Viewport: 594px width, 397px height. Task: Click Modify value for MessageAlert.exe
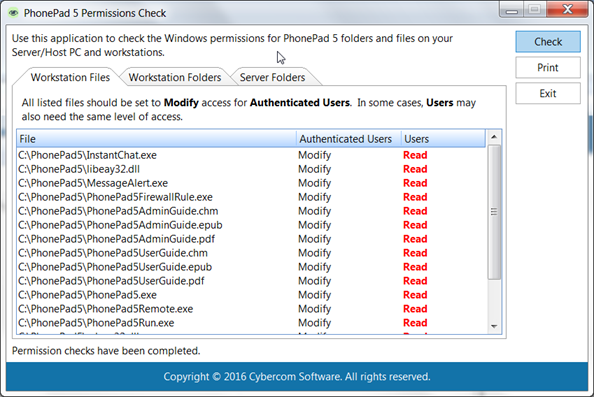[314, 183]
